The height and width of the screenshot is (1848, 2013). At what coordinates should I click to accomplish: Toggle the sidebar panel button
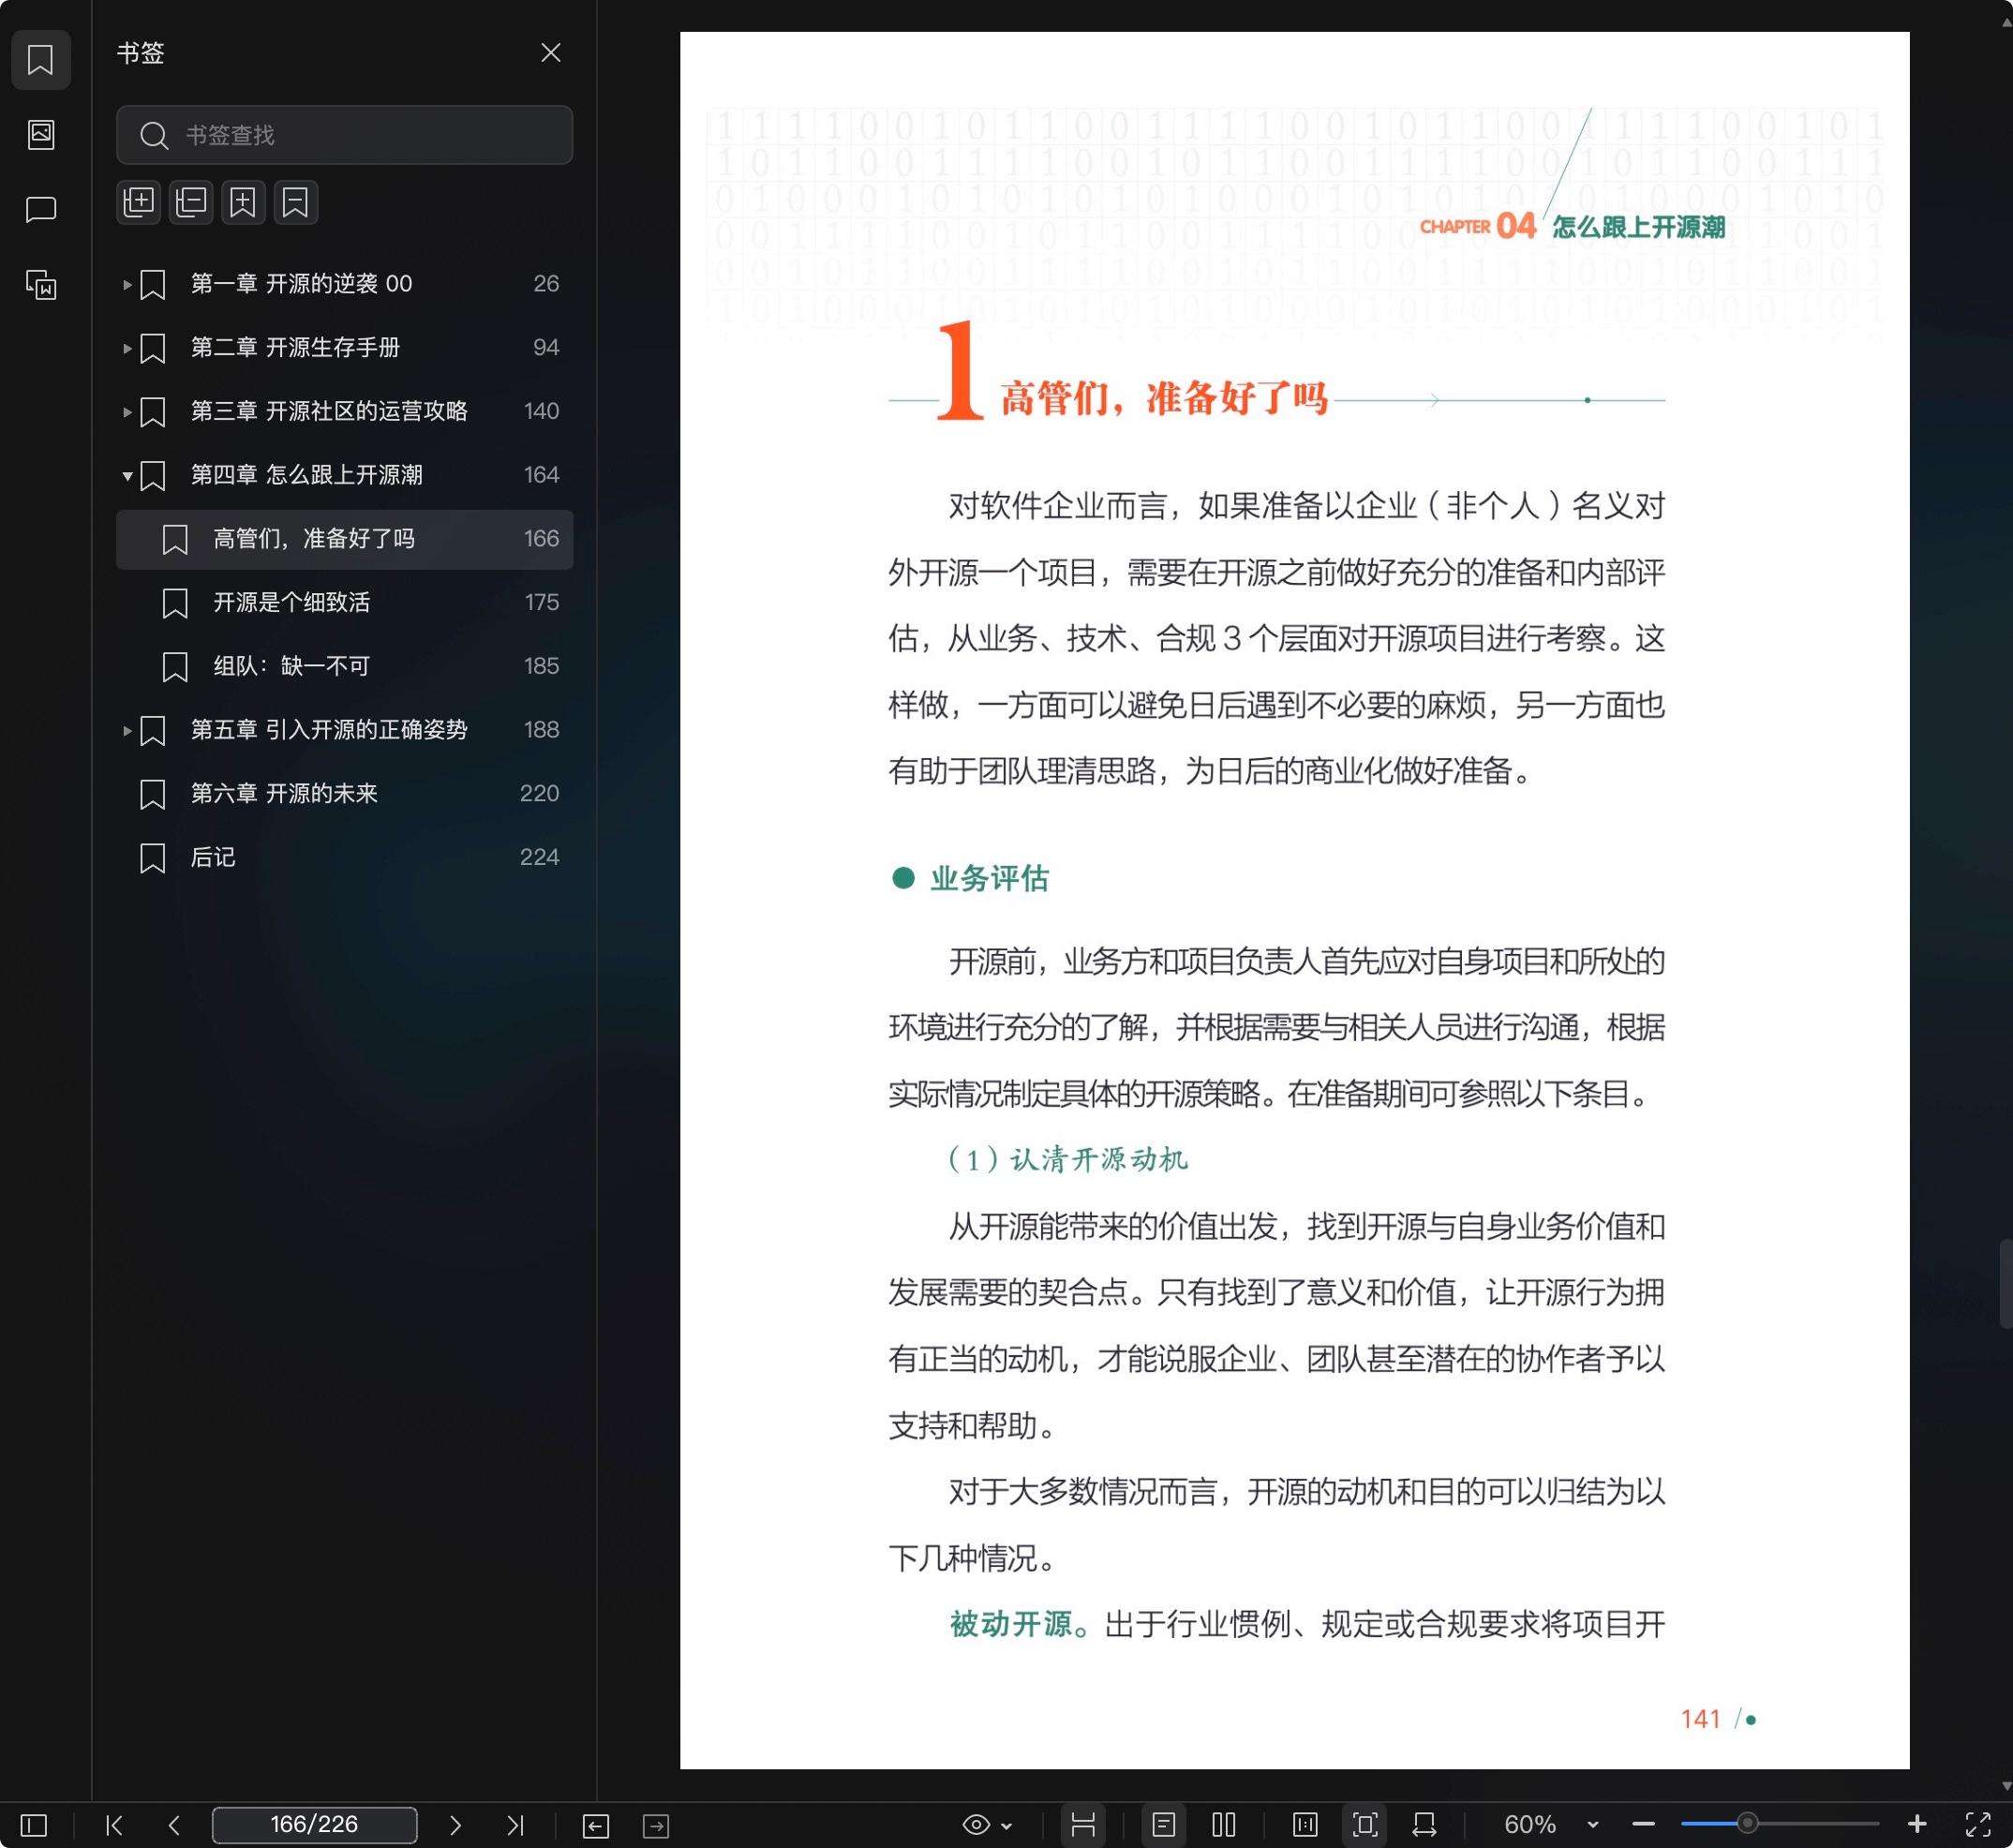33,1825
